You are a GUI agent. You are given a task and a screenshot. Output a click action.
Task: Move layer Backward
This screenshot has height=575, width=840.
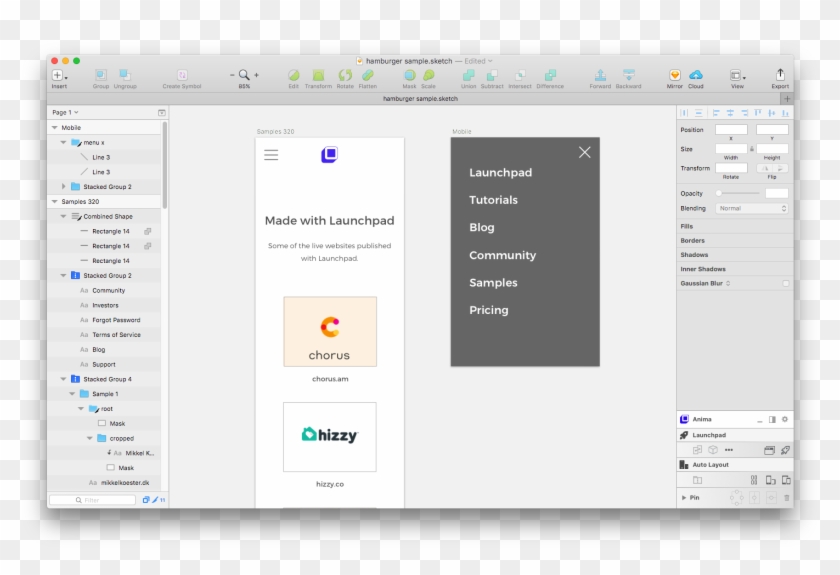click(628, 75)
